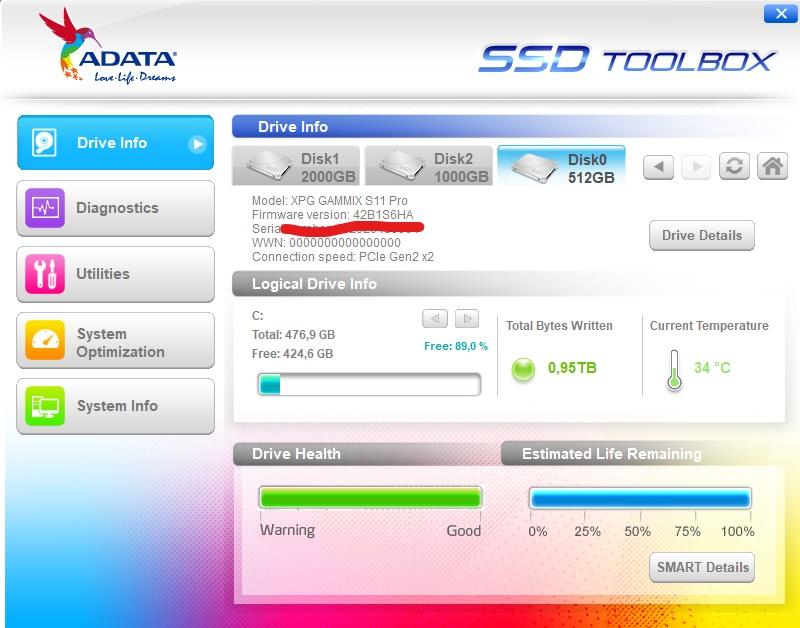Click the Free: 89,0 % text

(x=456, y=346)
